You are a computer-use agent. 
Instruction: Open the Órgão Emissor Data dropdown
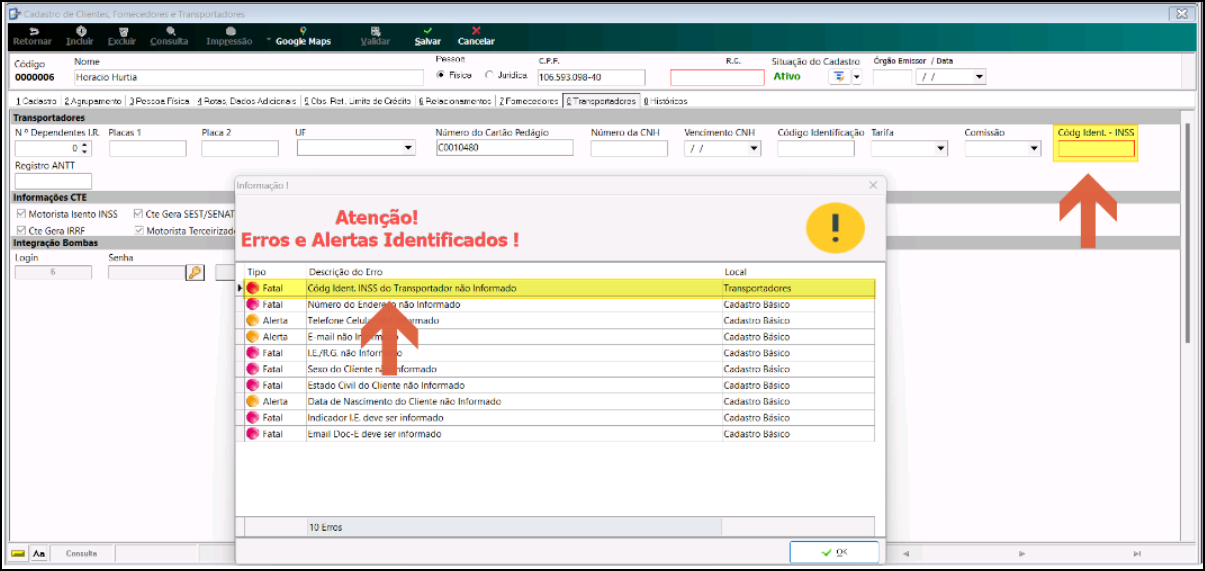point(979,77)
